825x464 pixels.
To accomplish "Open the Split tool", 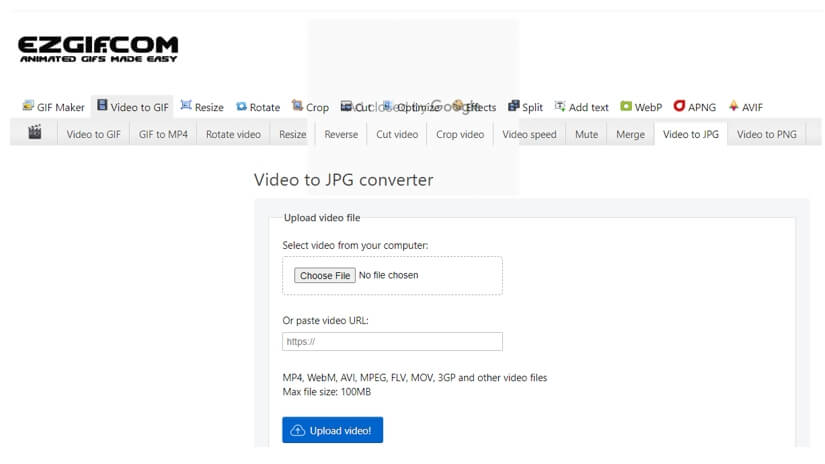I will [525, 107].
